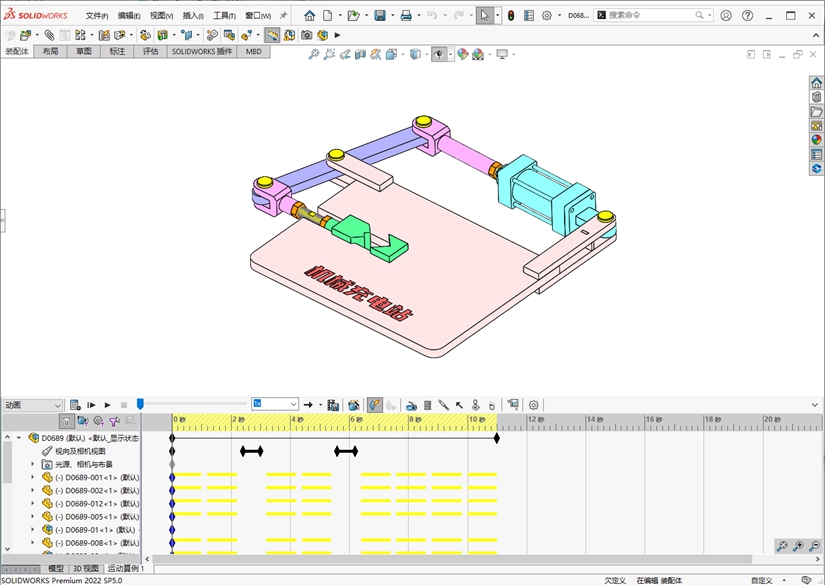Toggle Filter Selected button
Viewport: 825px width, 585px height.
(x=114, y=421)
